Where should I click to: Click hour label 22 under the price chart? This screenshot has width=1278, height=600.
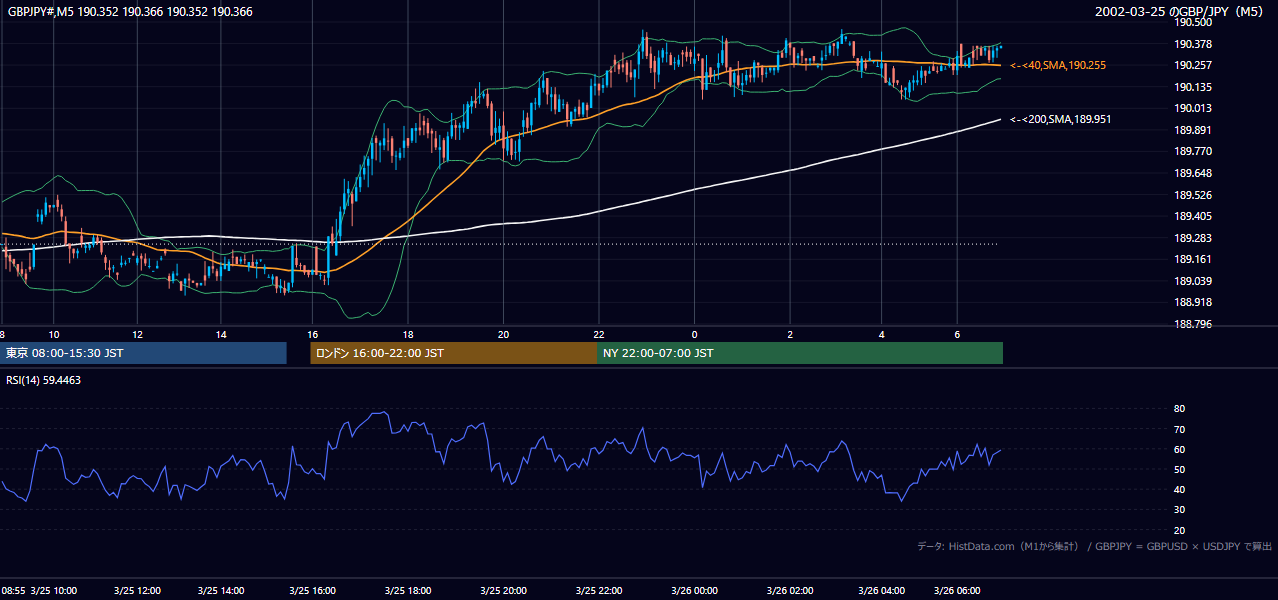598,335
